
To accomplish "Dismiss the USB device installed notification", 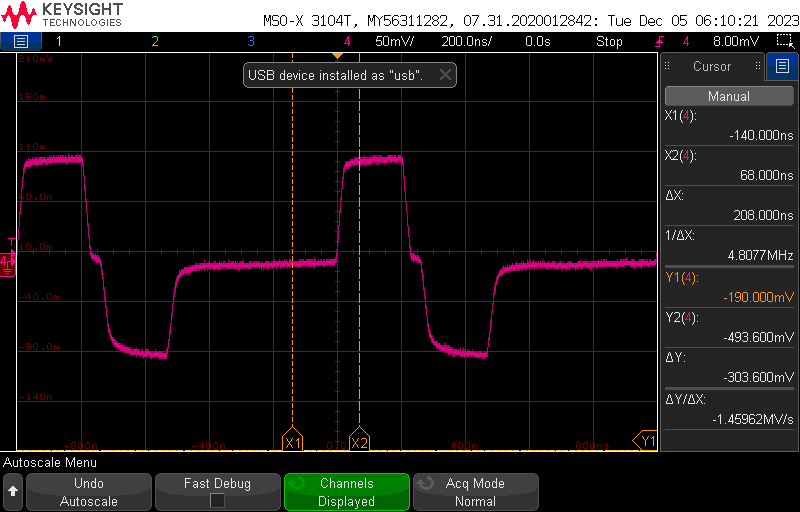I will point(445,75).
